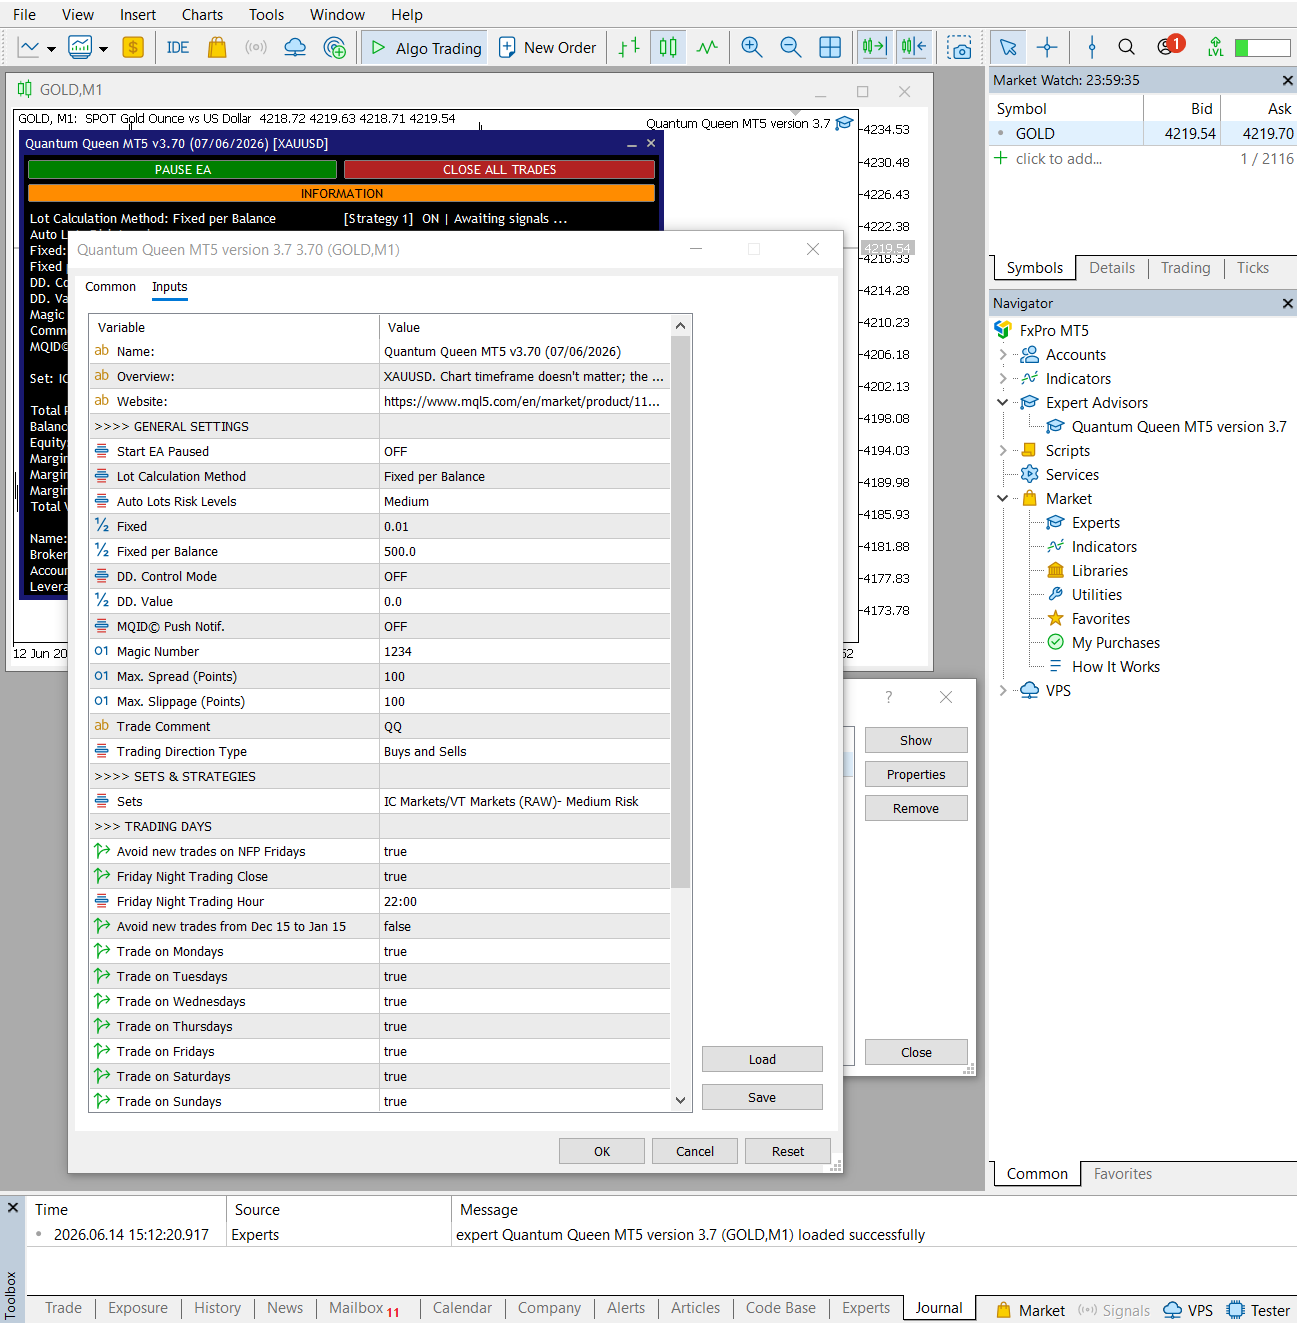This screenshot has width=1297, height=1323.
Task: Switch chart to bar chart icon
Action: [629, 47]
